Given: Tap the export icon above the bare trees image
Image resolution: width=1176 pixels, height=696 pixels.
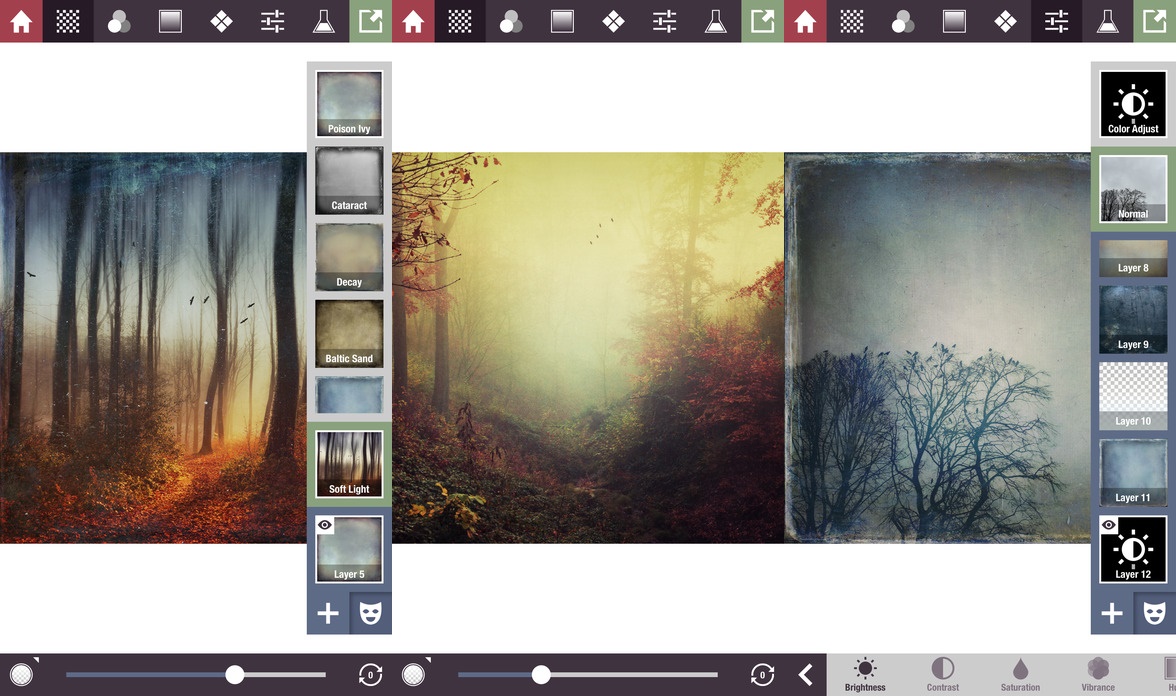Looking at the screenshot, I should pos(1154,21).
